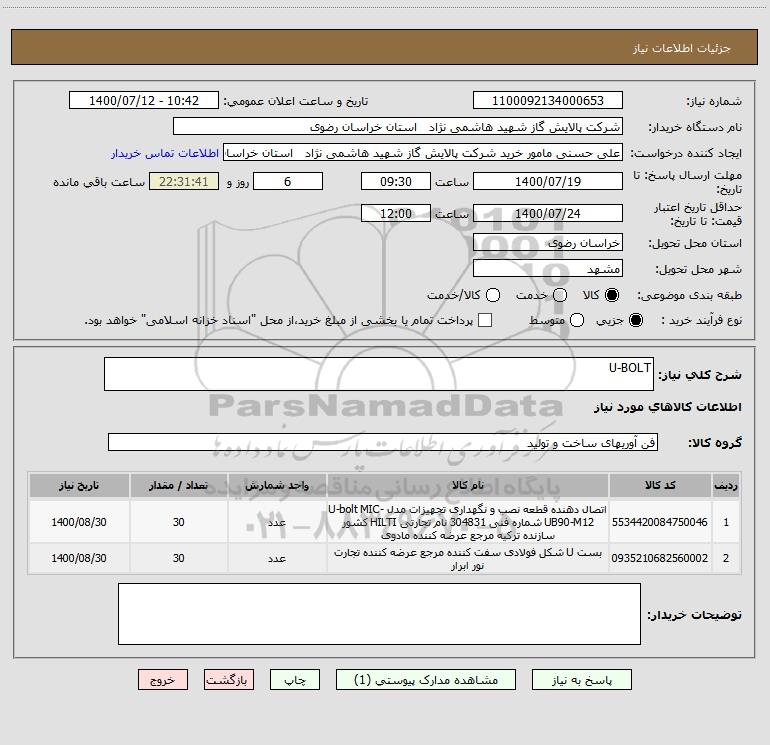Viewport: 770px width, 745px height.
Task: Click the row 2 need date 1400/08/30
Action: click(79, 558)
